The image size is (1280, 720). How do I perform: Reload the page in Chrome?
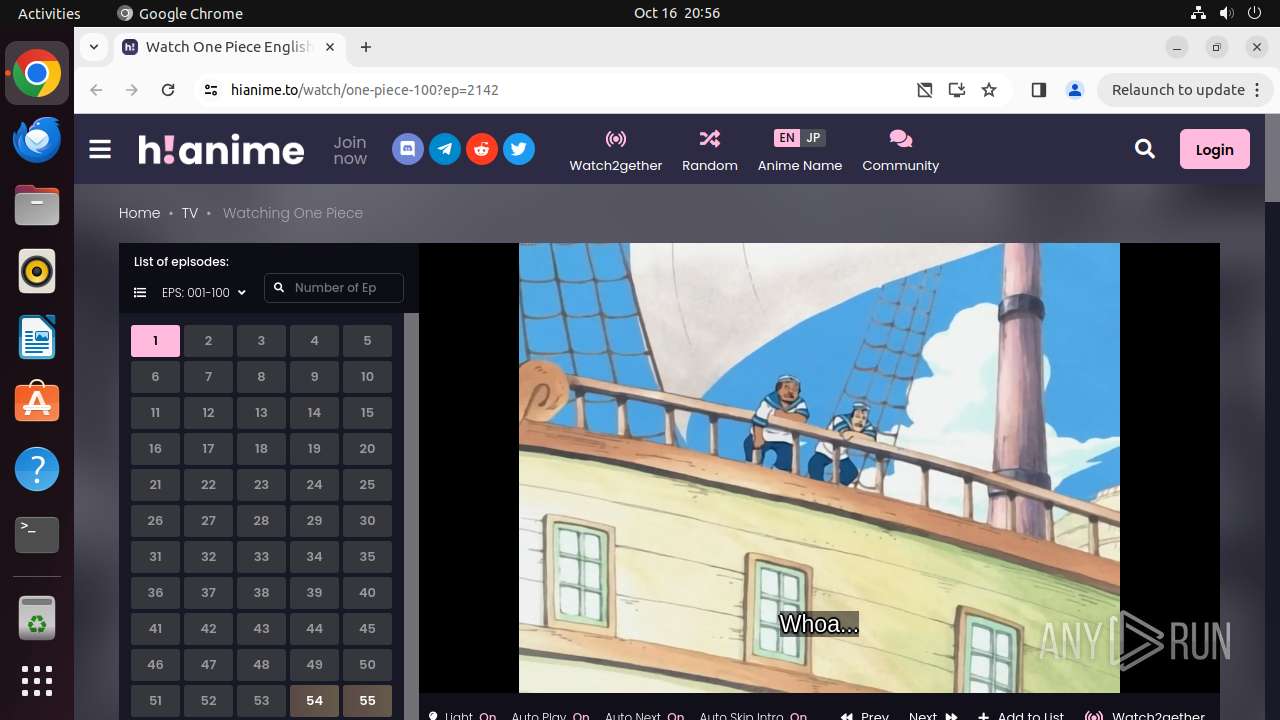pos(168,90)
